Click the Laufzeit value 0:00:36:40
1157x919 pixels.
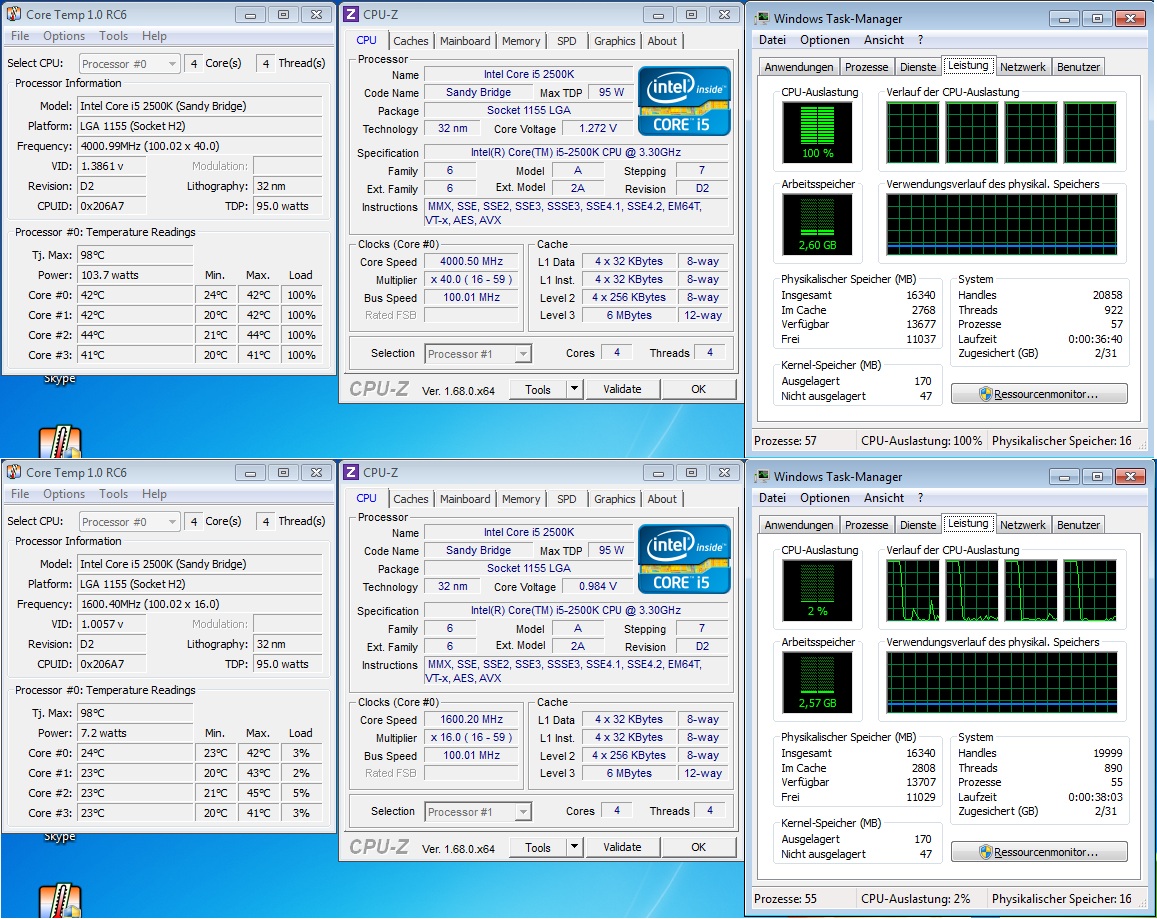click(x=1095, y=339)
